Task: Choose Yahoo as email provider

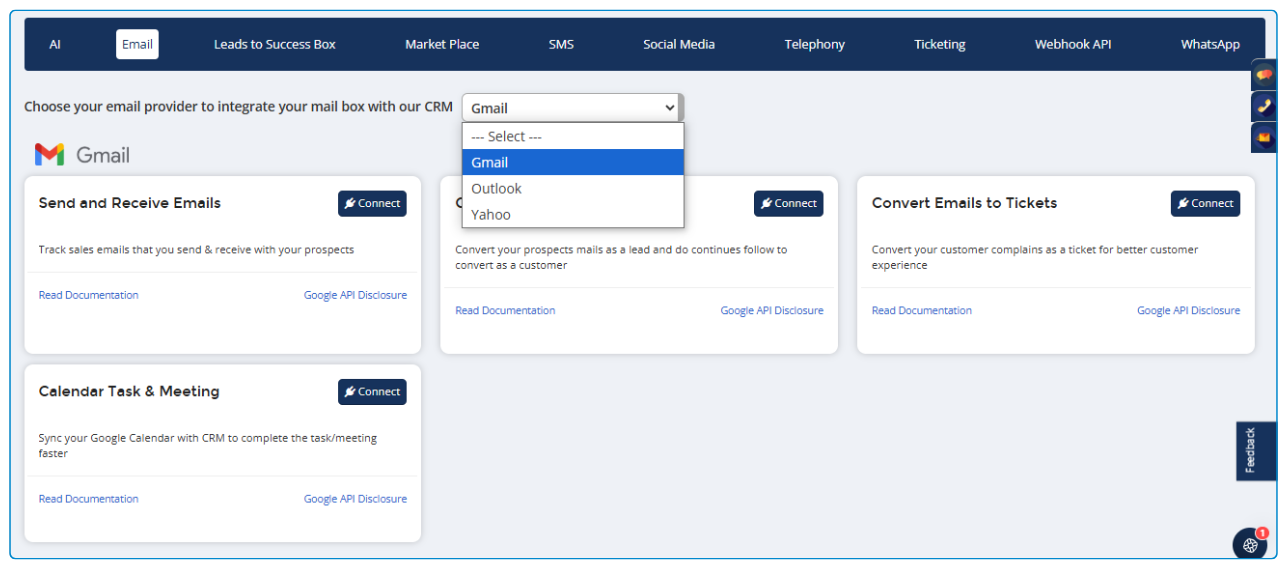Action: [x=573, y=214]
